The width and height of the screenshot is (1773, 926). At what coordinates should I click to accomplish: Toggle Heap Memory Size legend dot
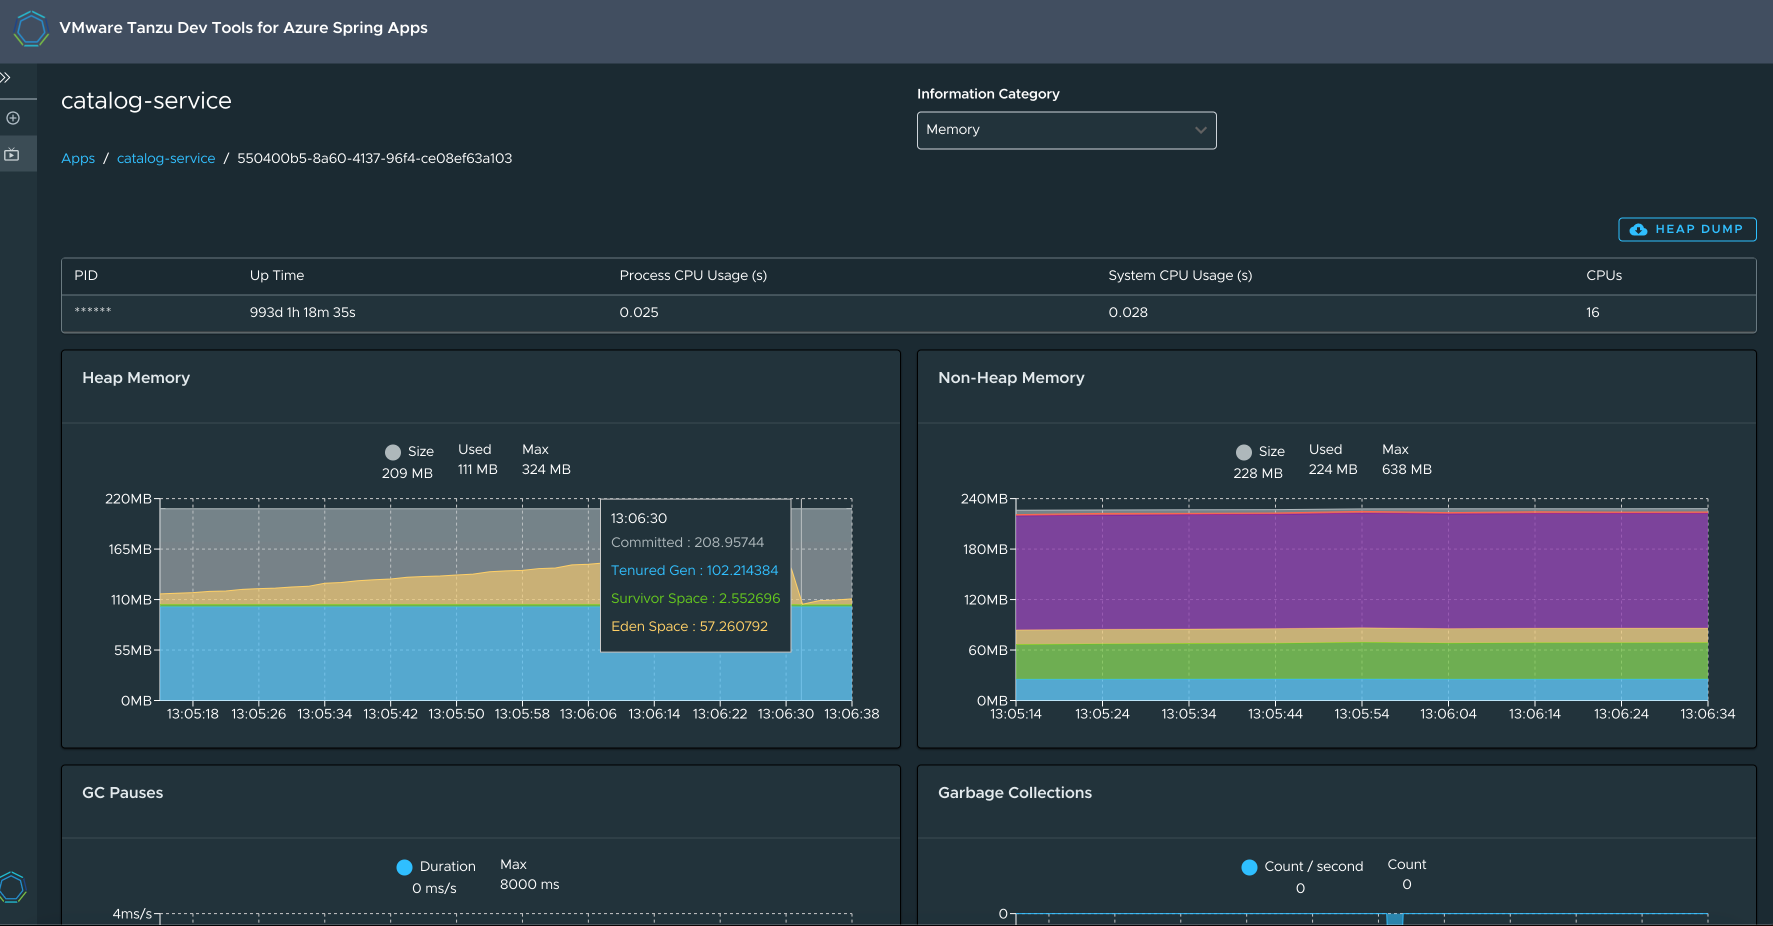[393, 452]
